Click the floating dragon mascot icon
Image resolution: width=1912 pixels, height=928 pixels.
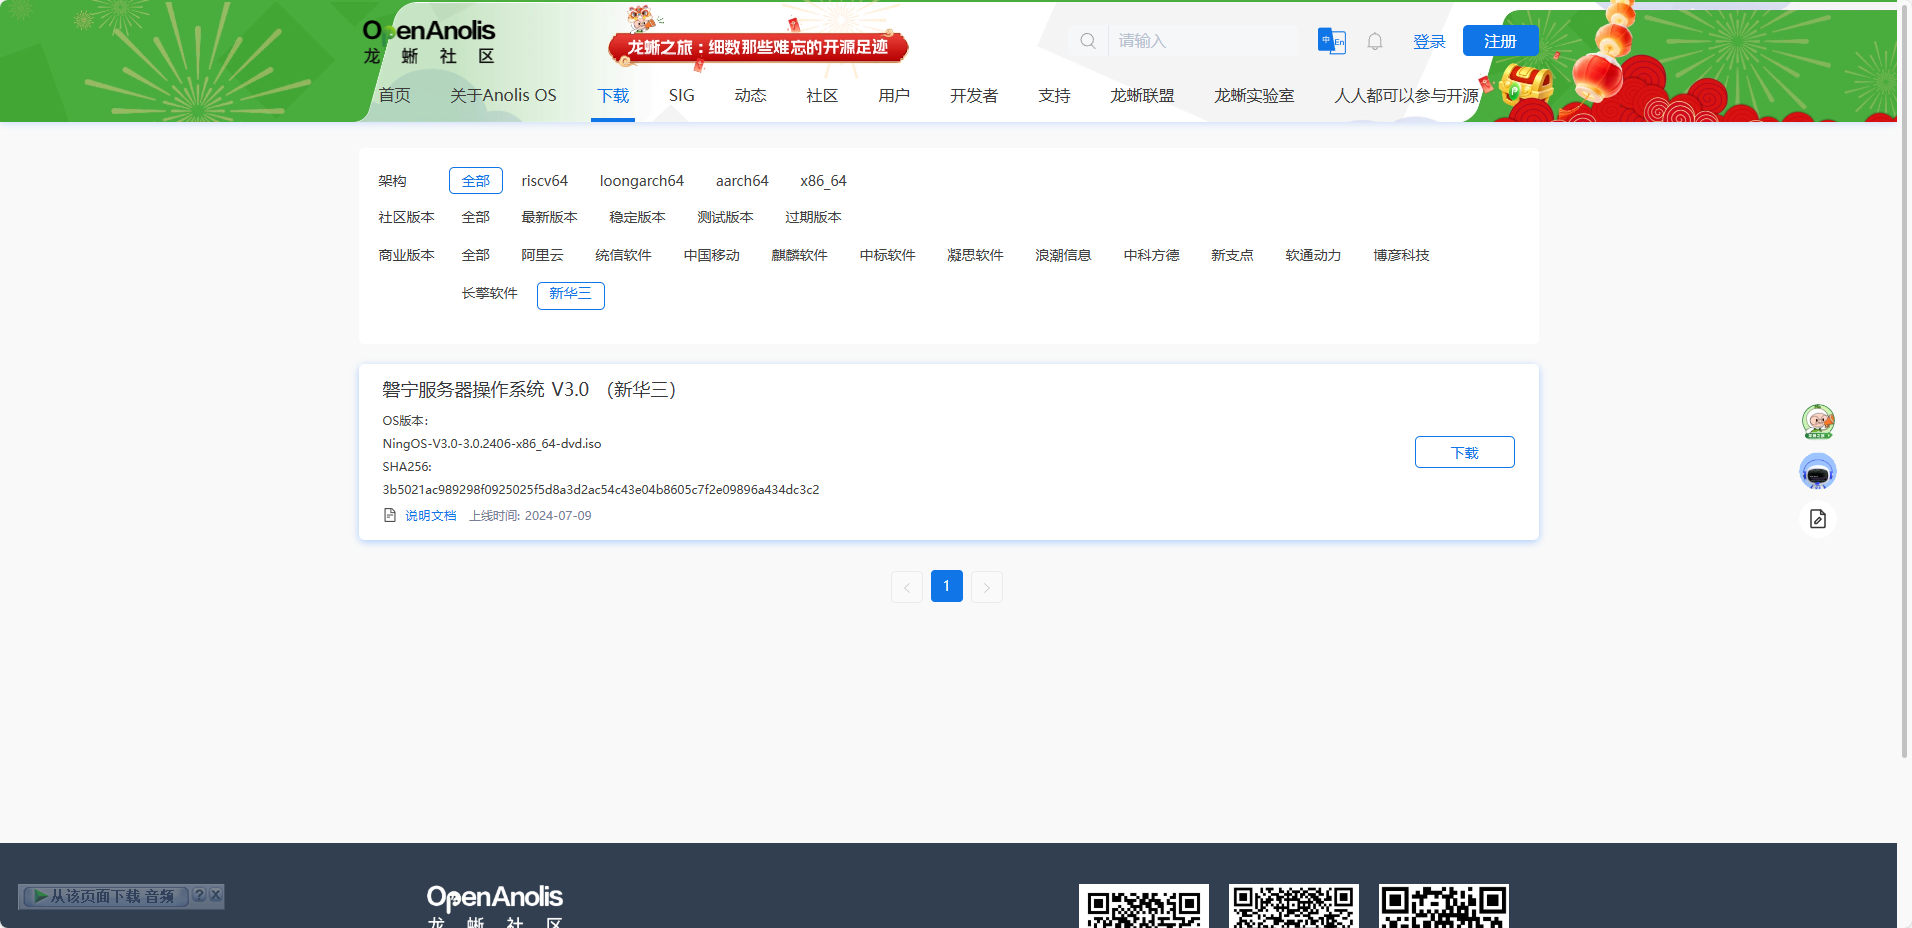(1818, 421)
